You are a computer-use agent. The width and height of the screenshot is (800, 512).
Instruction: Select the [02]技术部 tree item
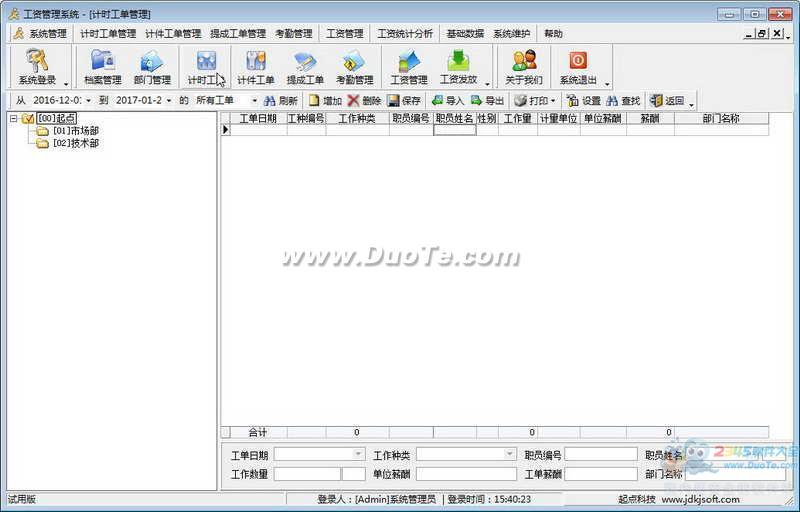[x=75, y=143]
